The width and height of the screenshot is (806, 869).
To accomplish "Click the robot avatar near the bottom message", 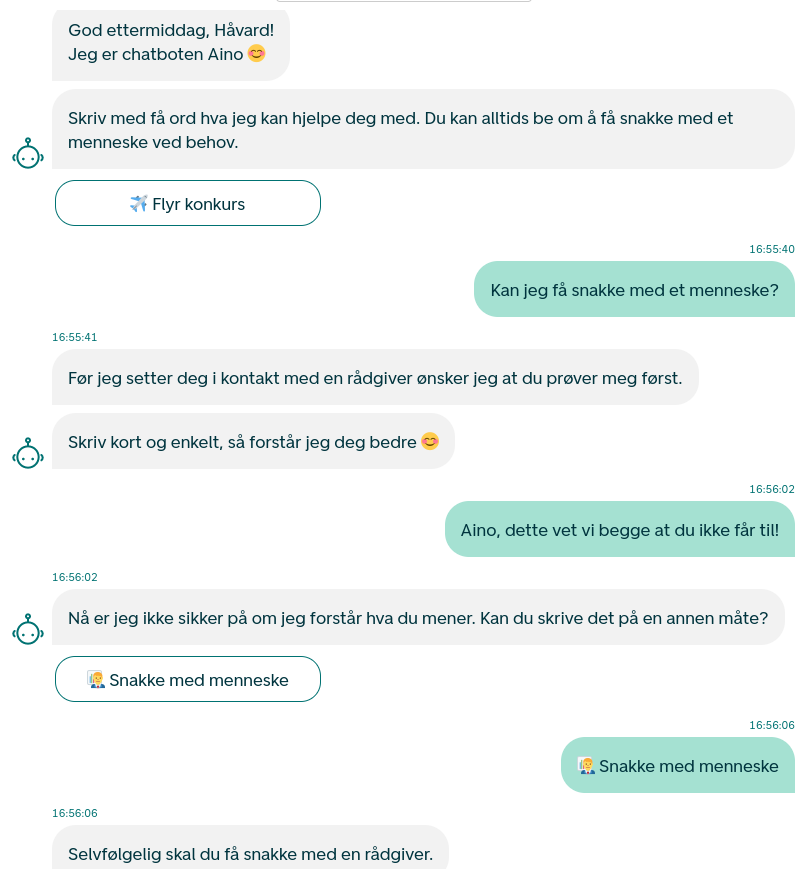I will pos(28,630).
